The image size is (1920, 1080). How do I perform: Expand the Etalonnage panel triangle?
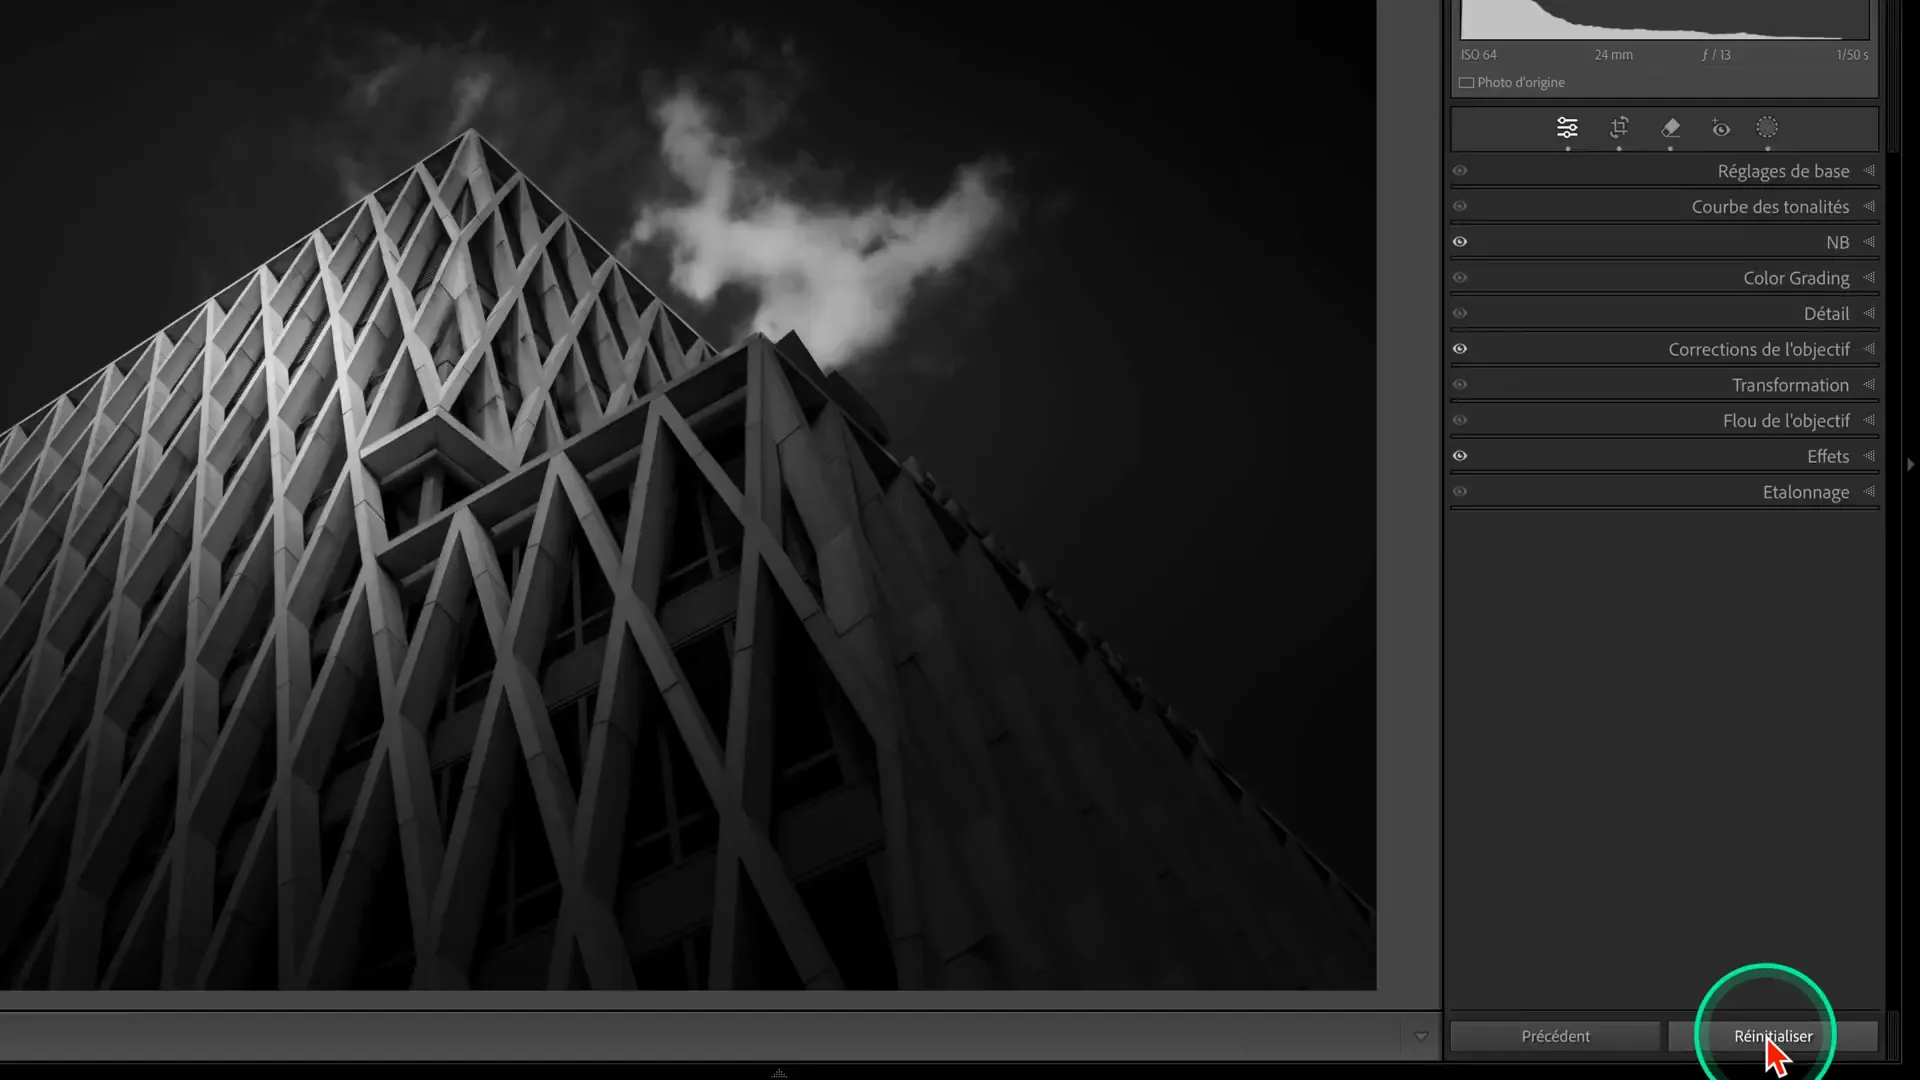[1869, 492]
